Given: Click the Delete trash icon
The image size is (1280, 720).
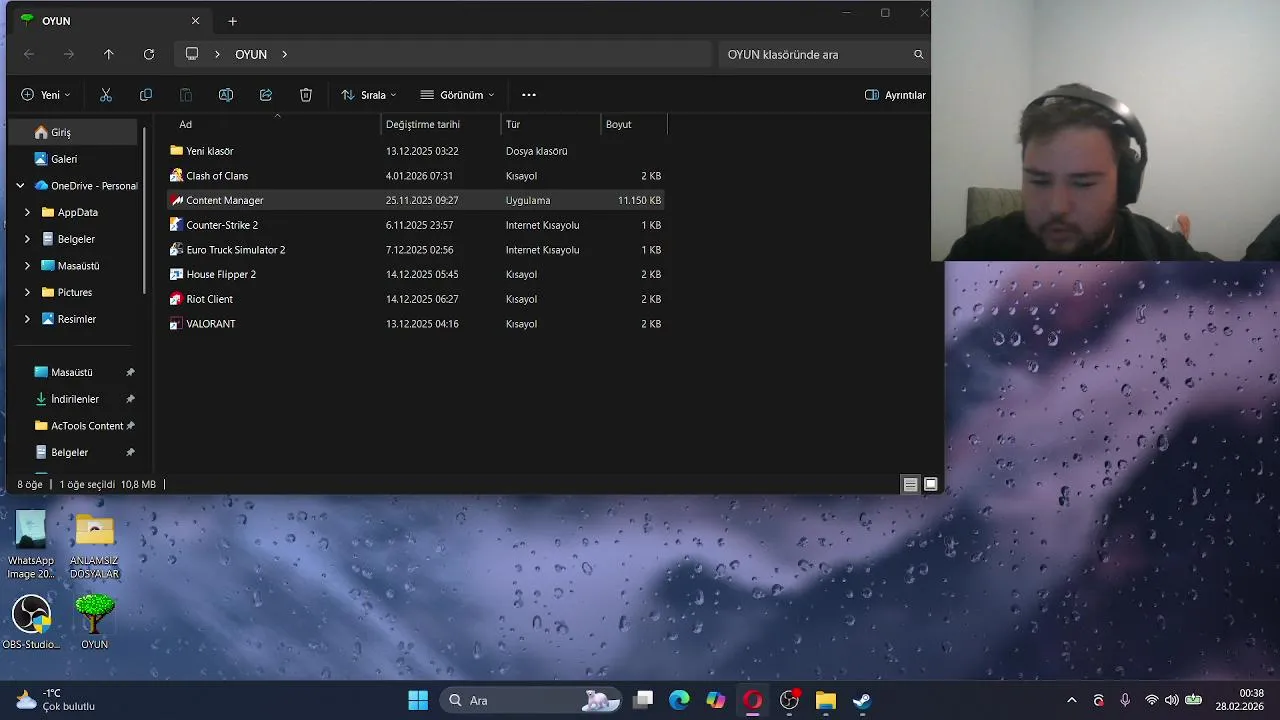Looking at the screenshot, I should pos(306,95).
